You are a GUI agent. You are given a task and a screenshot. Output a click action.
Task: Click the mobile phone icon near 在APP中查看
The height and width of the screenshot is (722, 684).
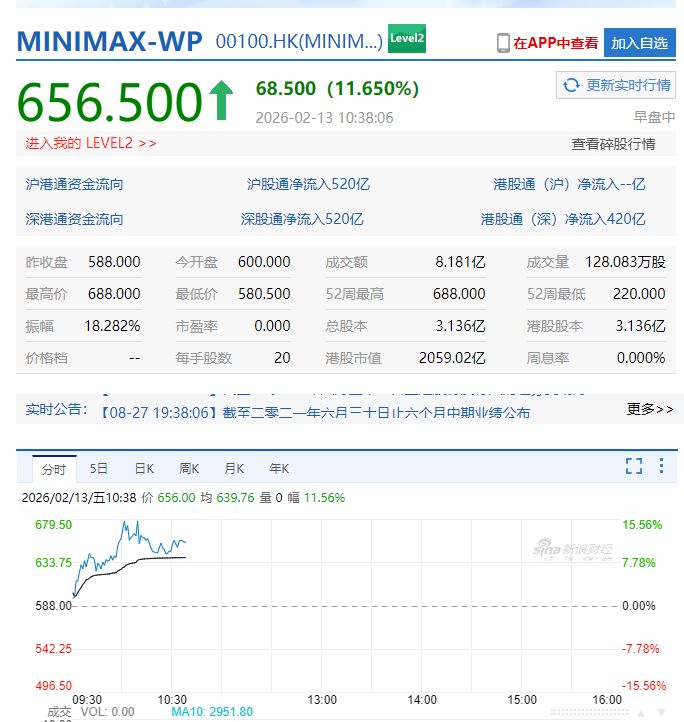point(503,43)
